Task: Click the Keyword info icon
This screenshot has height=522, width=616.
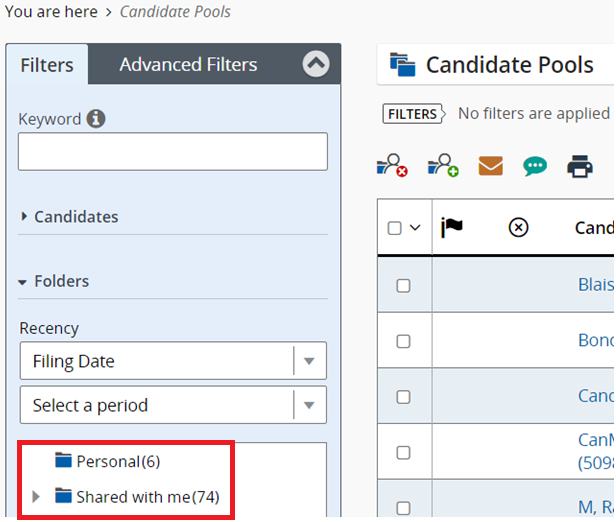Action: point(96,119)
